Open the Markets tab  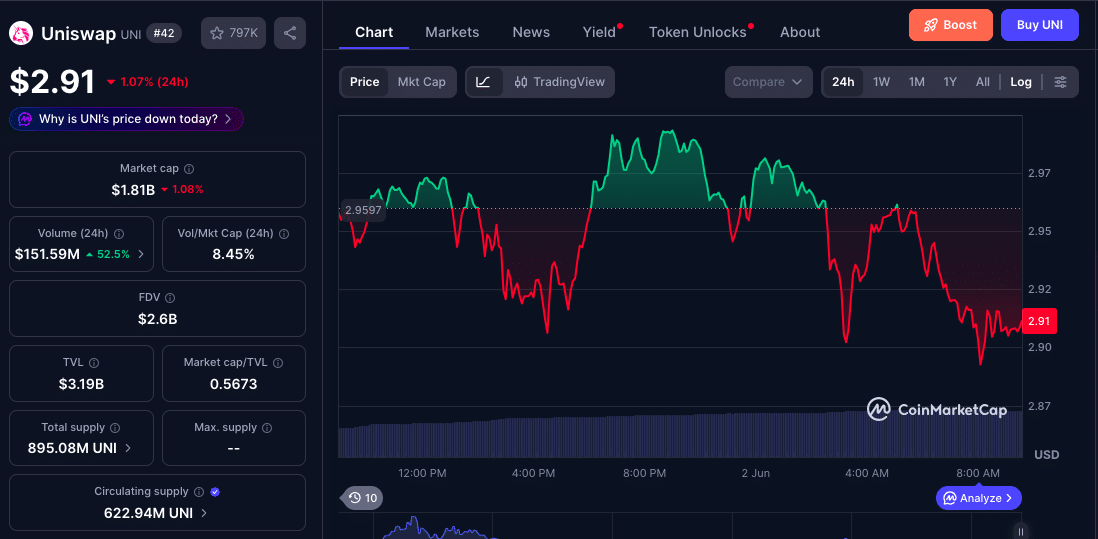point(452,32)
